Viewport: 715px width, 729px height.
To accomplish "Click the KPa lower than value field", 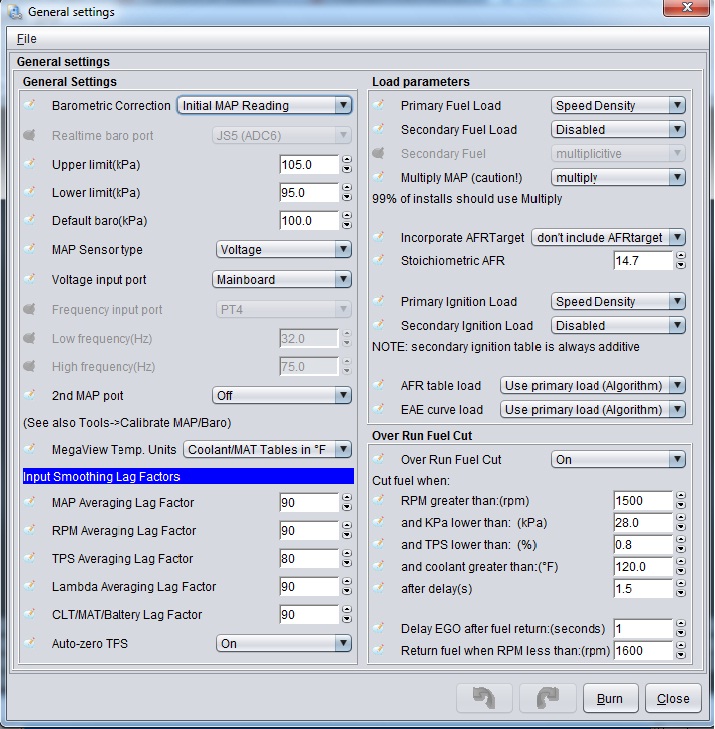I will click(x=643, y=523).
